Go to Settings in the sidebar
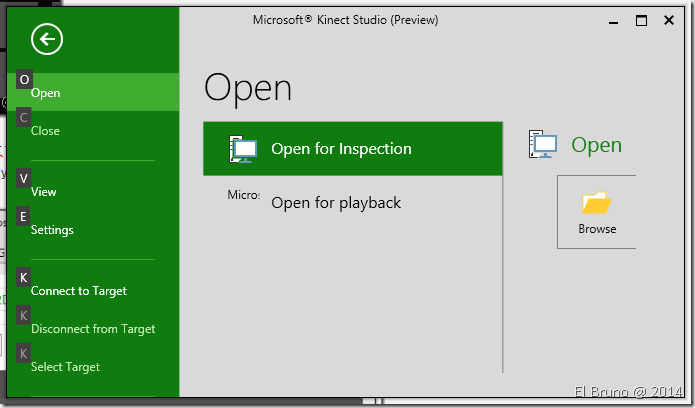The width and height of the screenshot is (695, 408). tap(52, 230)
